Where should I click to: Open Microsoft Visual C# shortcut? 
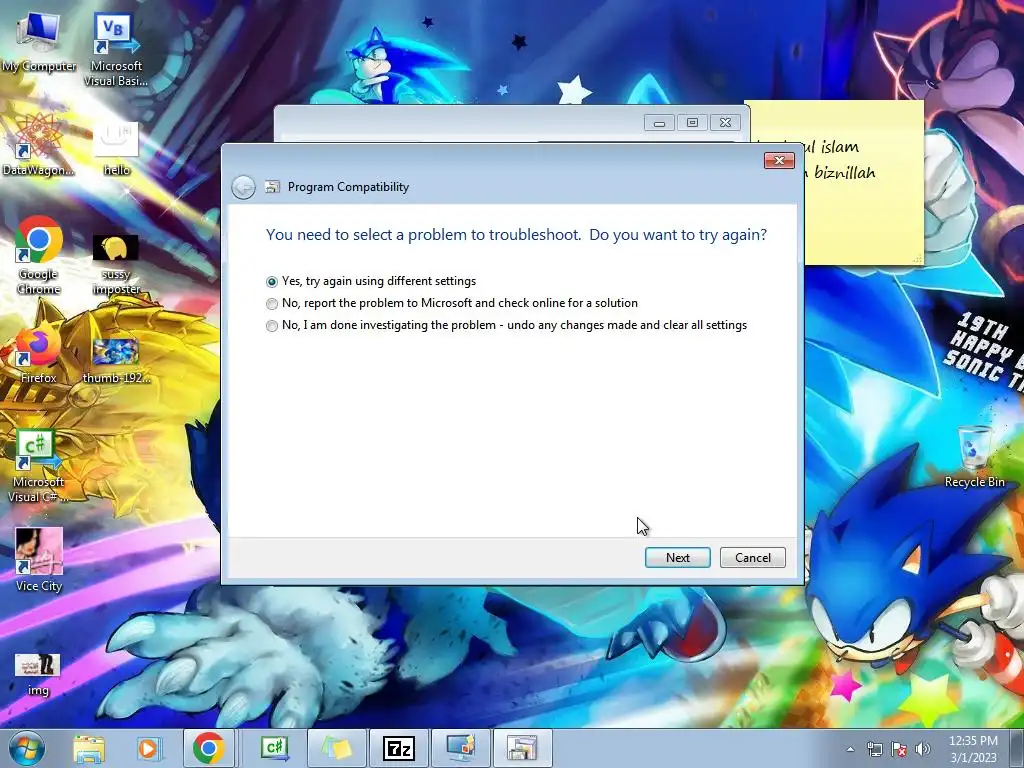pyautogui.click(x=39, y=466)
